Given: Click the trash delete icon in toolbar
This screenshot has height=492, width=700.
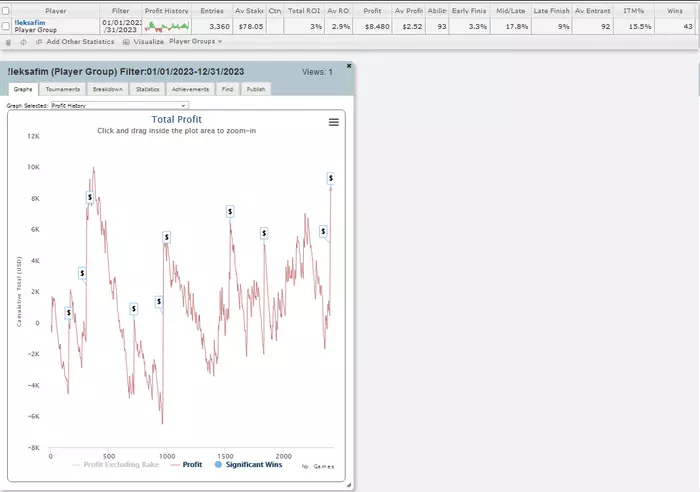Looking at the screenshot, I should 8,42.
